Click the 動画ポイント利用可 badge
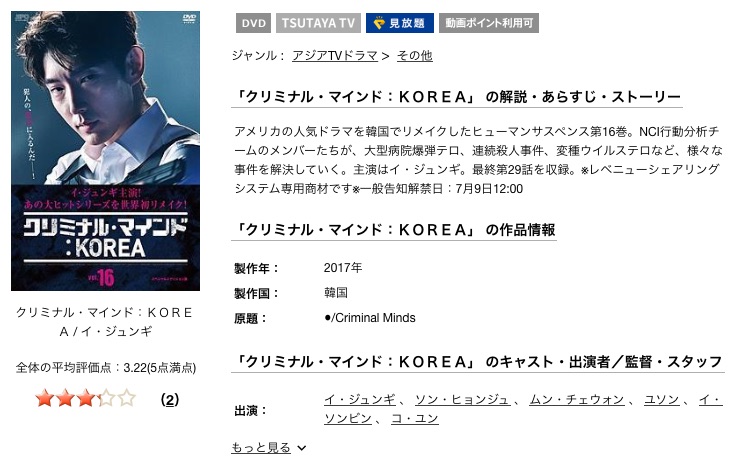Screen dimensions: 741x461 coord(489,23)
